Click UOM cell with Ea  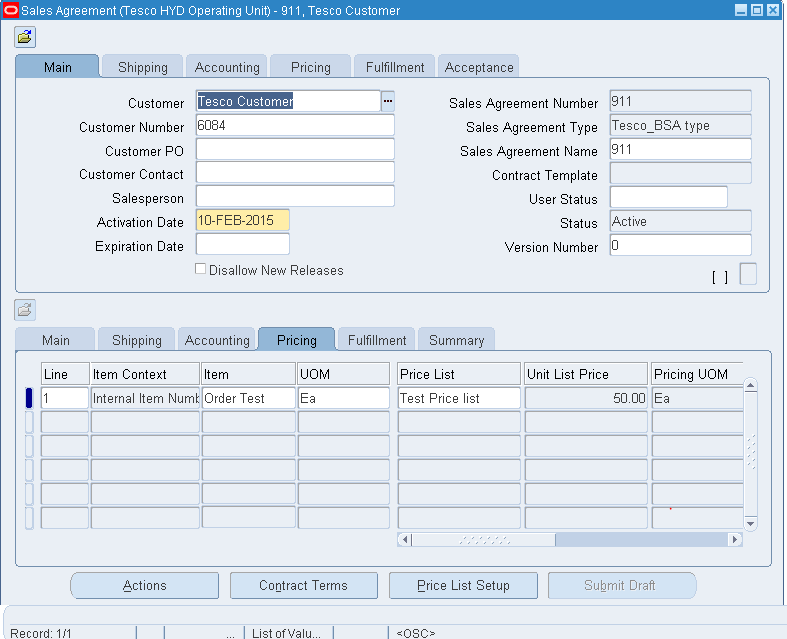pos(344,398)
